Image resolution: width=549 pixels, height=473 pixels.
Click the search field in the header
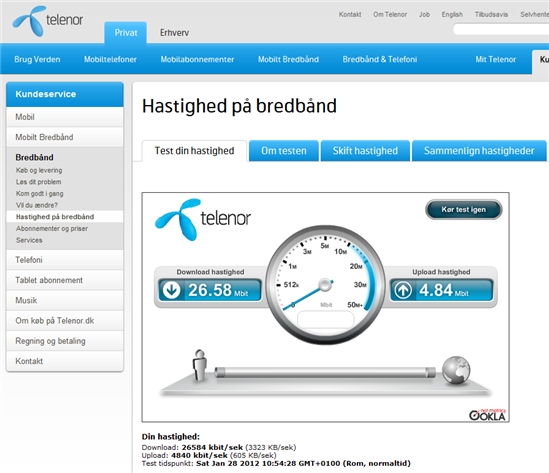click(x=501, y=29)
